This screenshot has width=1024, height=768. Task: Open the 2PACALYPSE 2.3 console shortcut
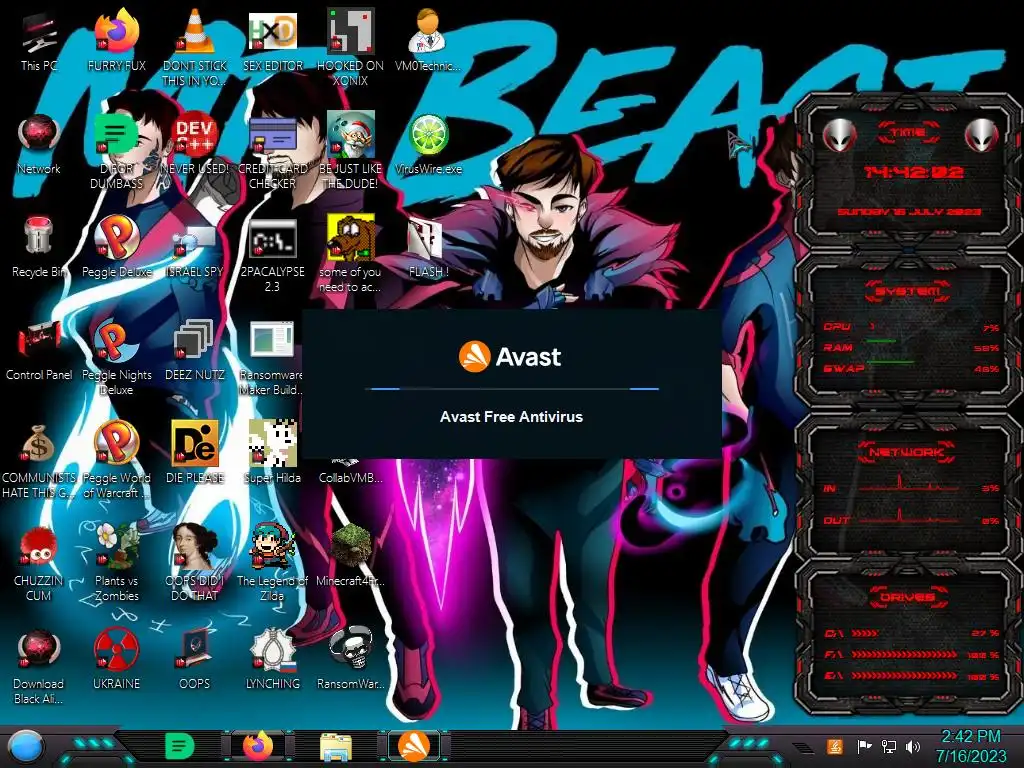(273, 239)
